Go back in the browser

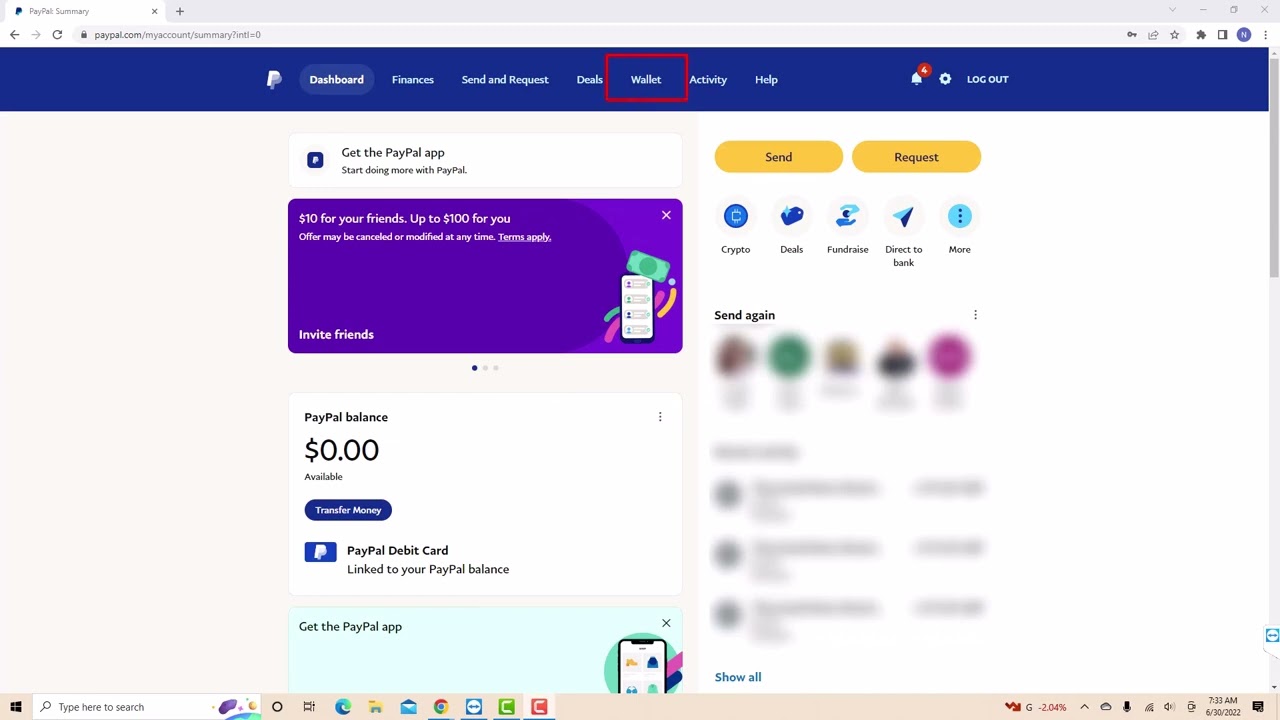click(x=14, y=34)
